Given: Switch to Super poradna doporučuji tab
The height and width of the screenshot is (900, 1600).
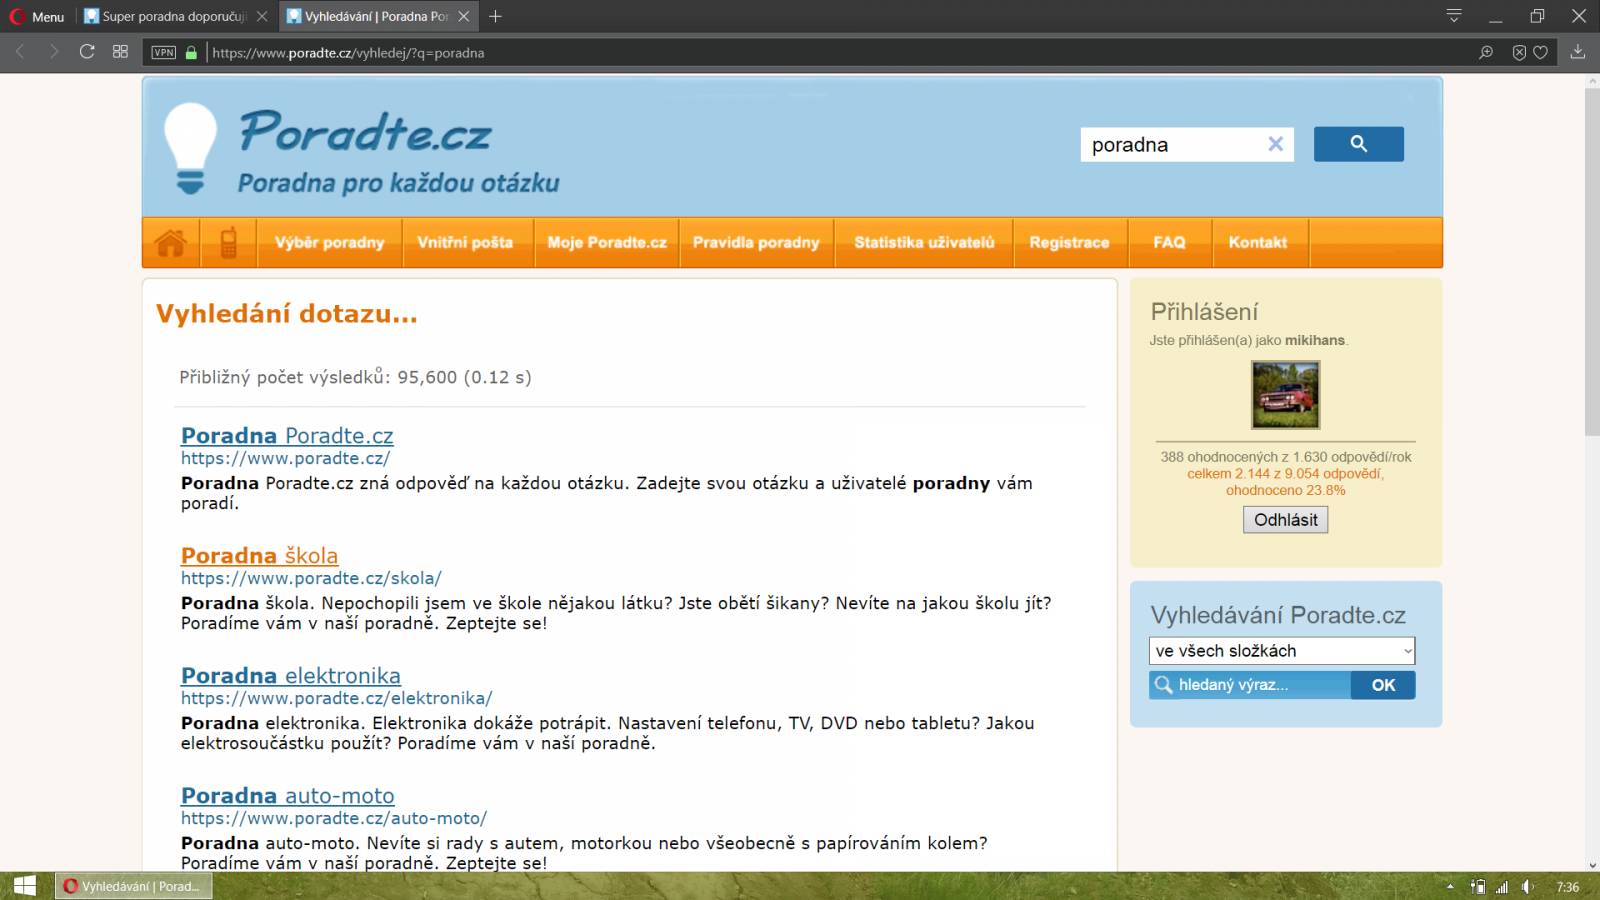Looking at the screenshot, I should pos(175,16).
